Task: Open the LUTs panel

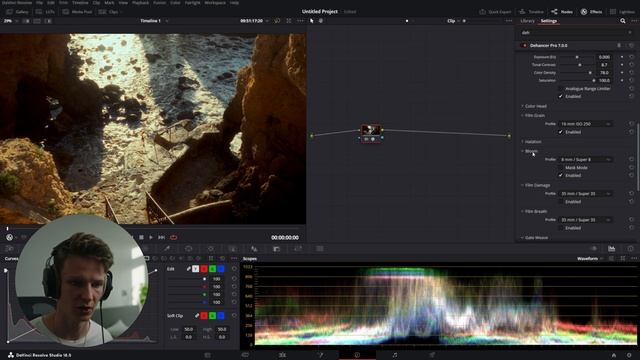Action: 45,12
